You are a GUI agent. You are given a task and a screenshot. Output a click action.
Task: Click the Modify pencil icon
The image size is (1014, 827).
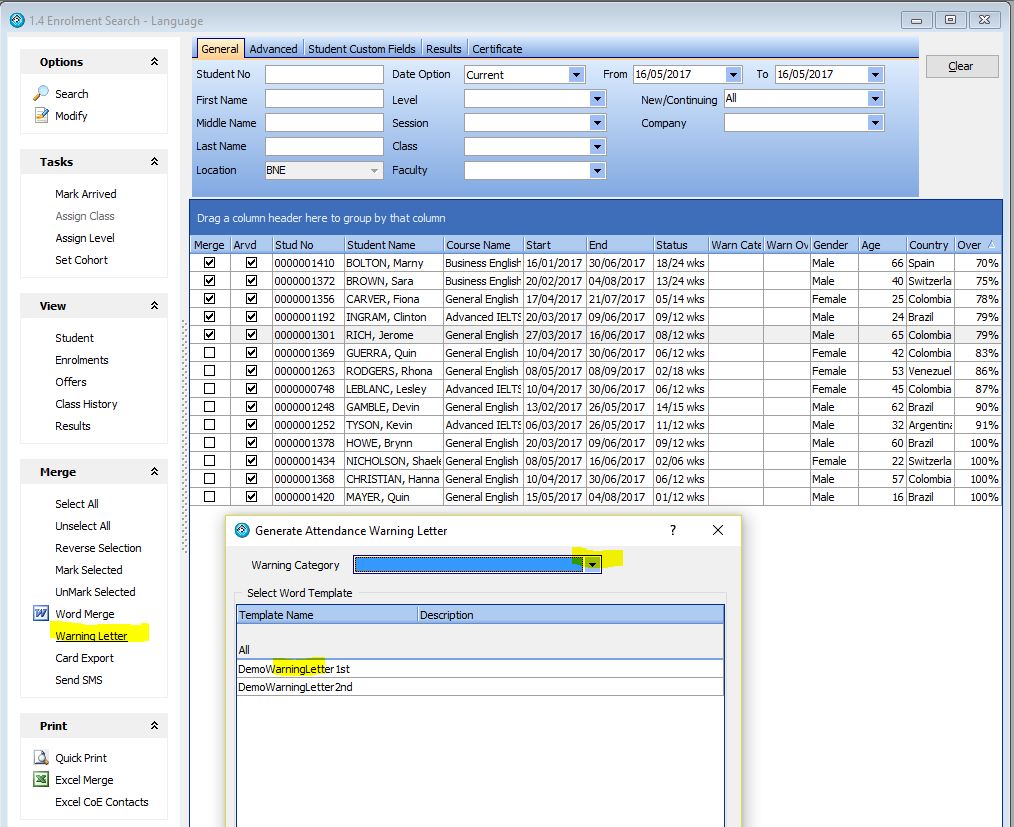pyautogui.click(x=41, y=116)
